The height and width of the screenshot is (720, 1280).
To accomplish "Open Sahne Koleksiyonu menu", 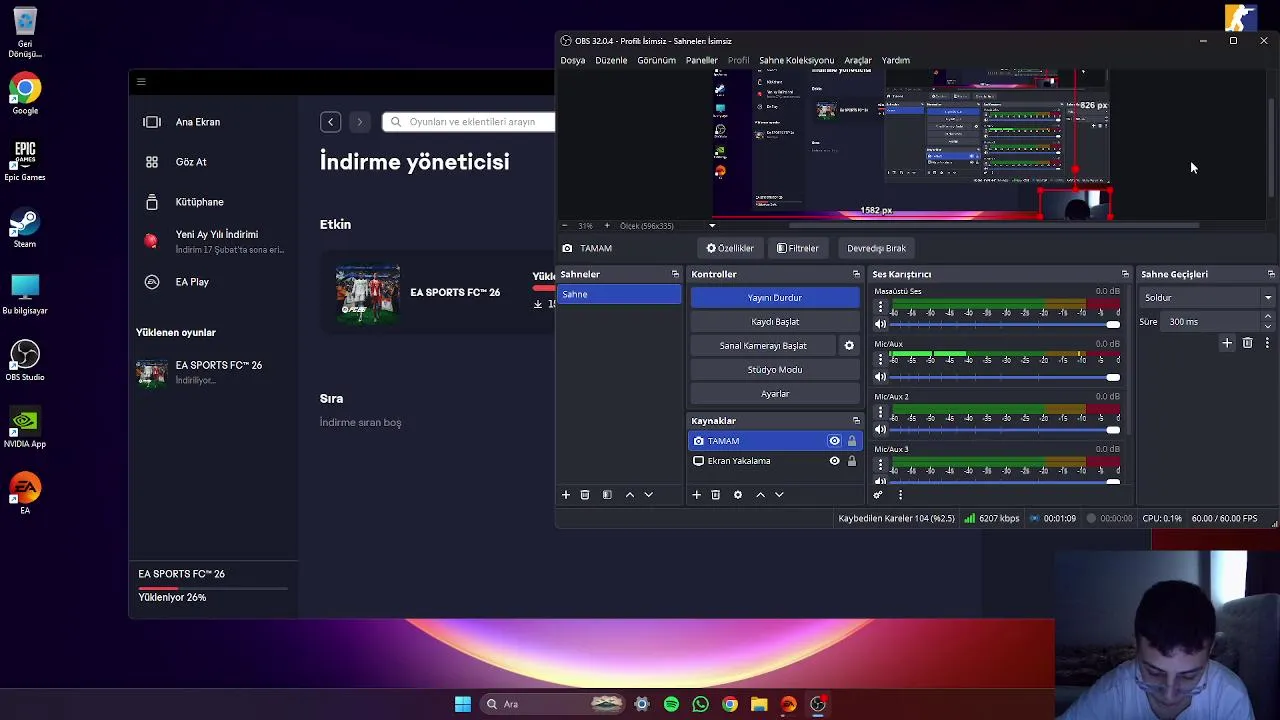I will point(796,60).
